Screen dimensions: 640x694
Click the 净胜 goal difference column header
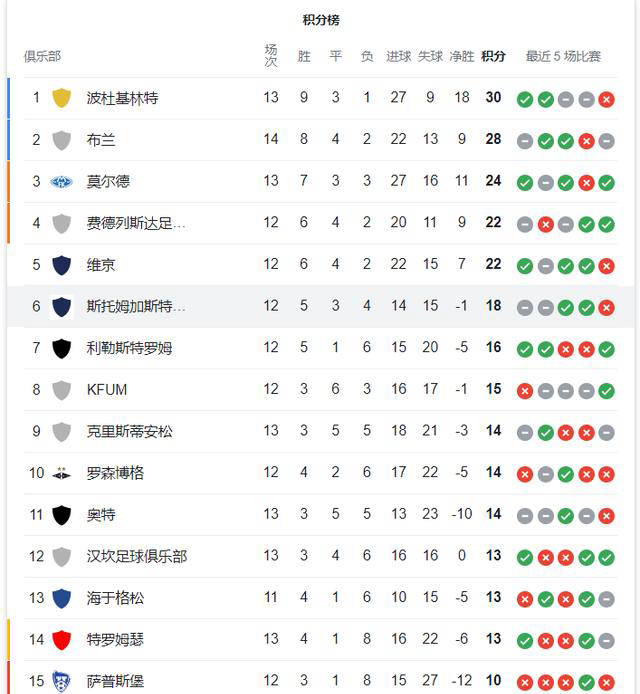pos(461,57)
